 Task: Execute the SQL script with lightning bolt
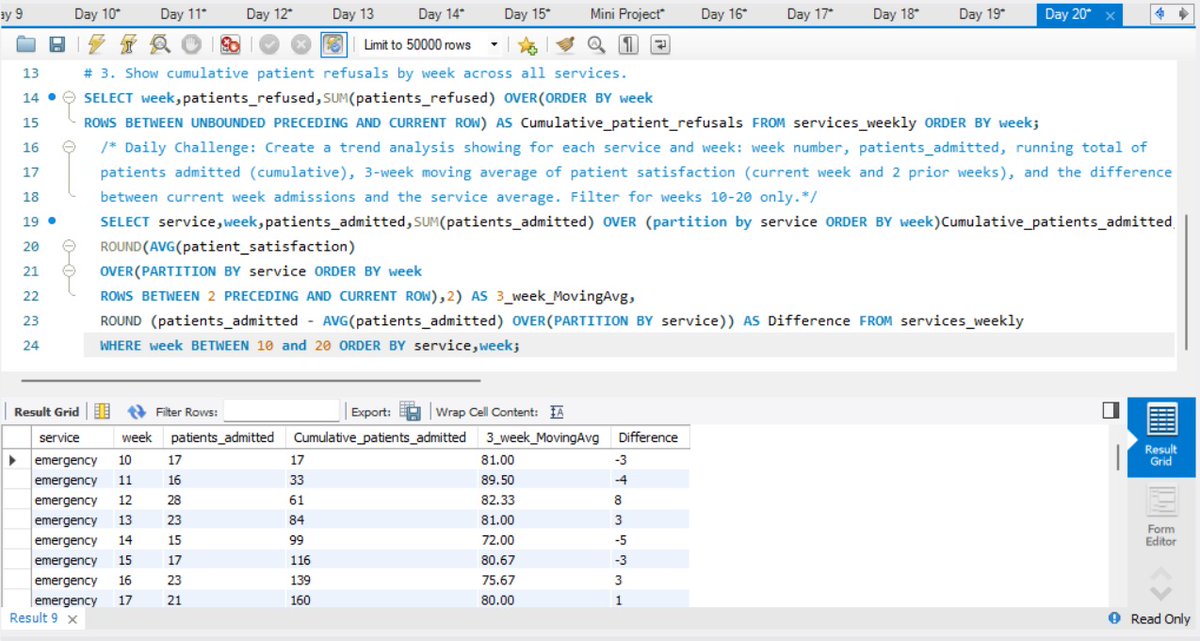95,44
